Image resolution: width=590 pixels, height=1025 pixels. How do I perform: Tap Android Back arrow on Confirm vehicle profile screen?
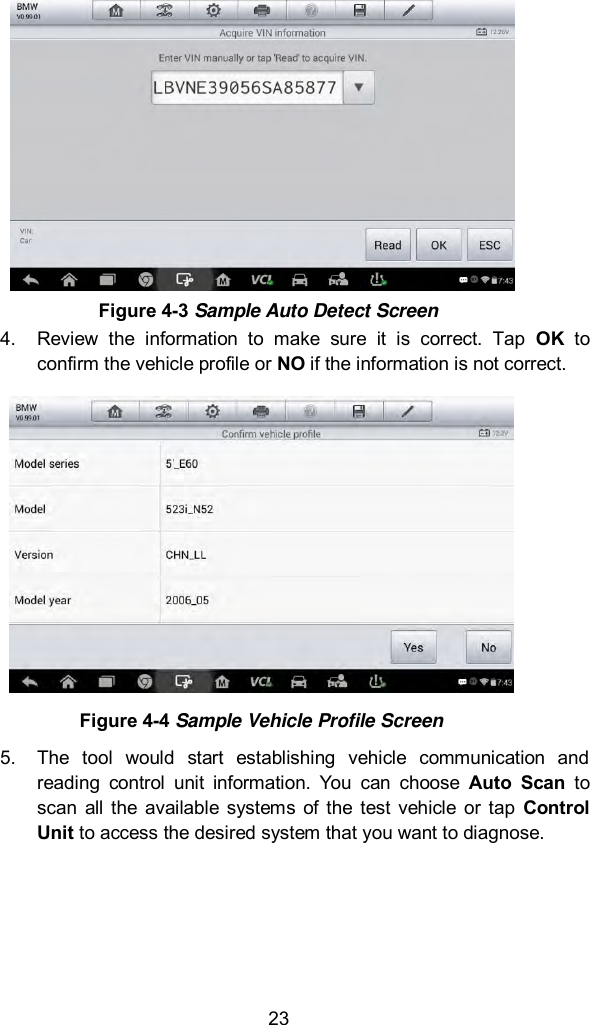coord(30,682)
